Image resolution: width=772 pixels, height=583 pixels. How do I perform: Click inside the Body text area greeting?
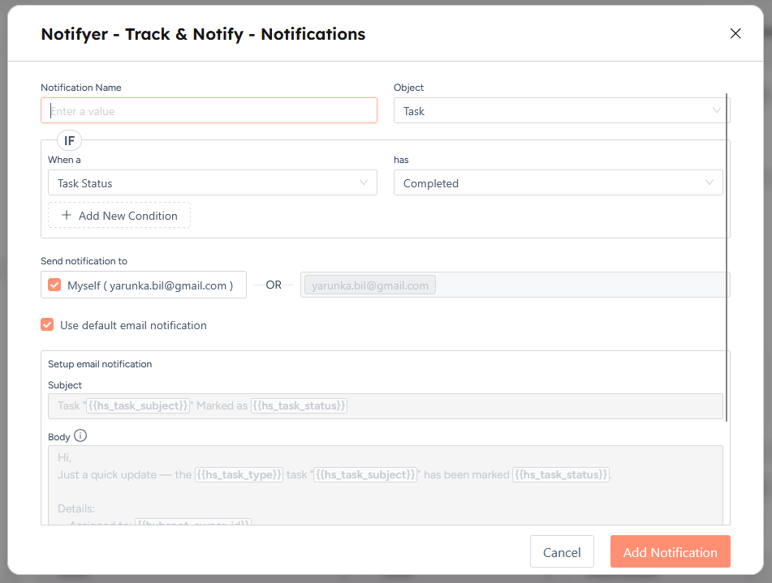pyautogui.click(x=65, y=457)
